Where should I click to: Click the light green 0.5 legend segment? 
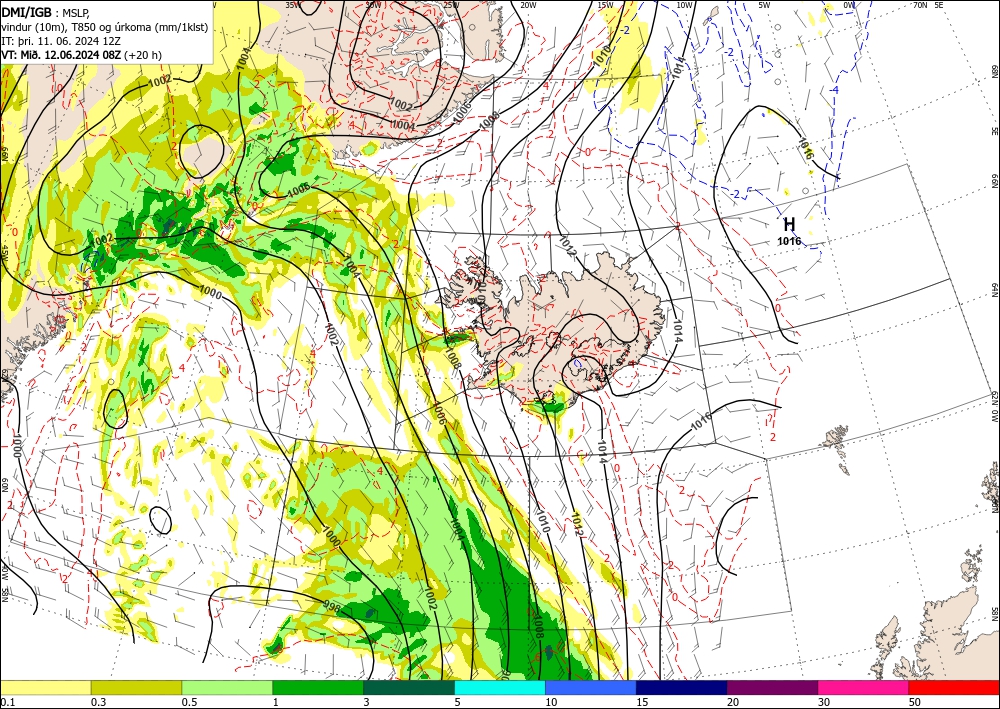coord(227,688)
